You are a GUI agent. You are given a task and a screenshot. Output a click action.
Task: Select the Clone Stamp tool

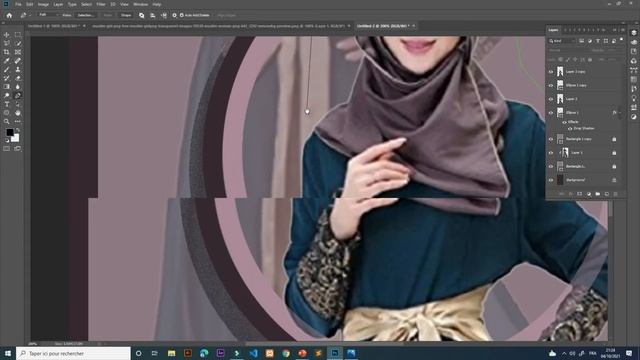pos(18,69)
